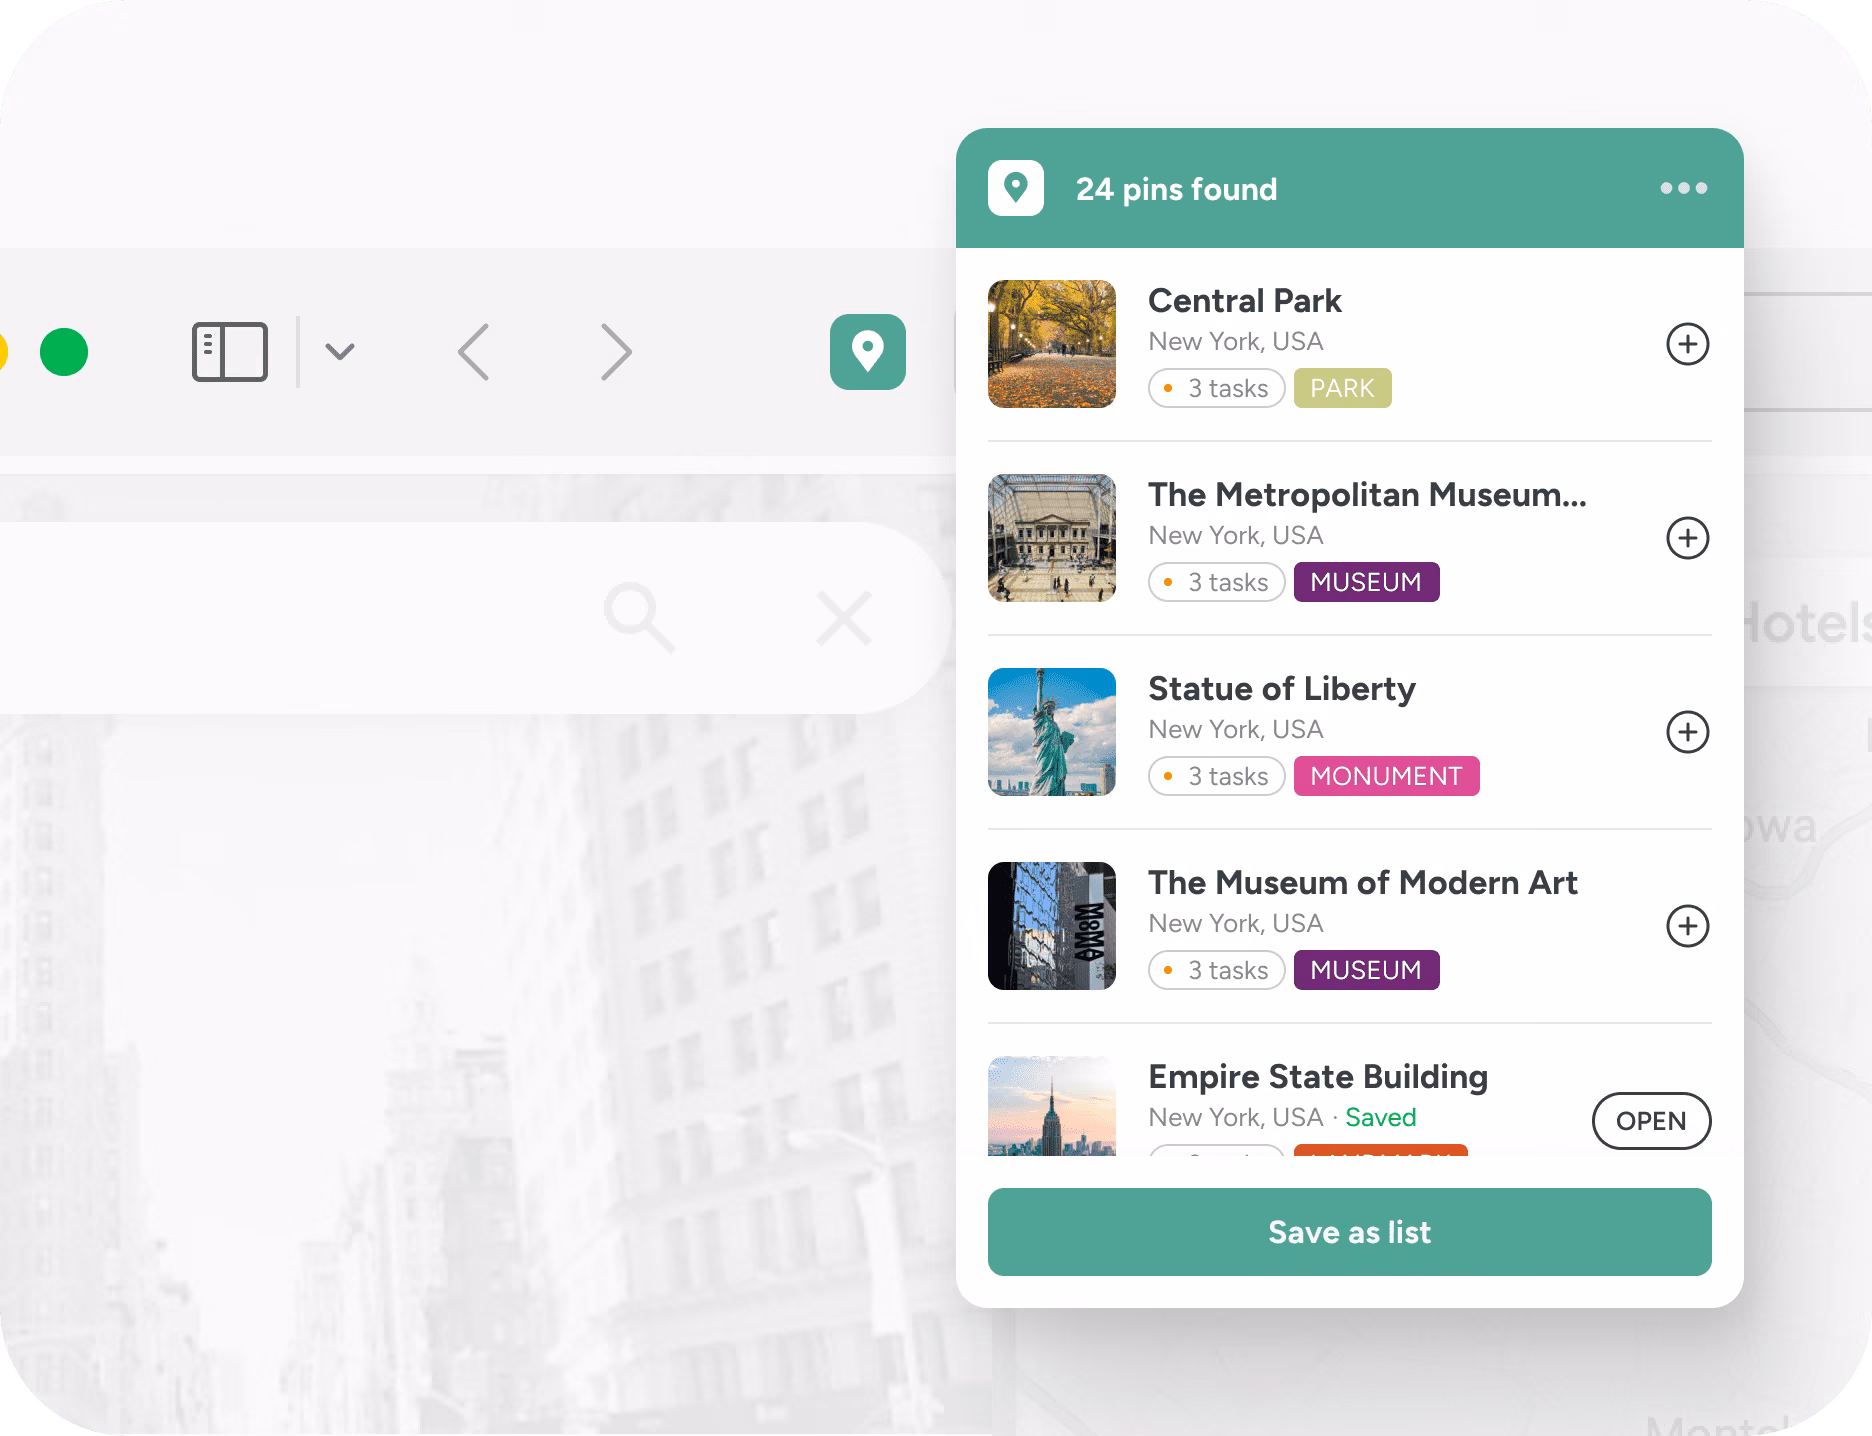Image resolution: width=1872 pixels, height=1436 pixels.
Task: Go forward with the right arrow
Action: 616,352
